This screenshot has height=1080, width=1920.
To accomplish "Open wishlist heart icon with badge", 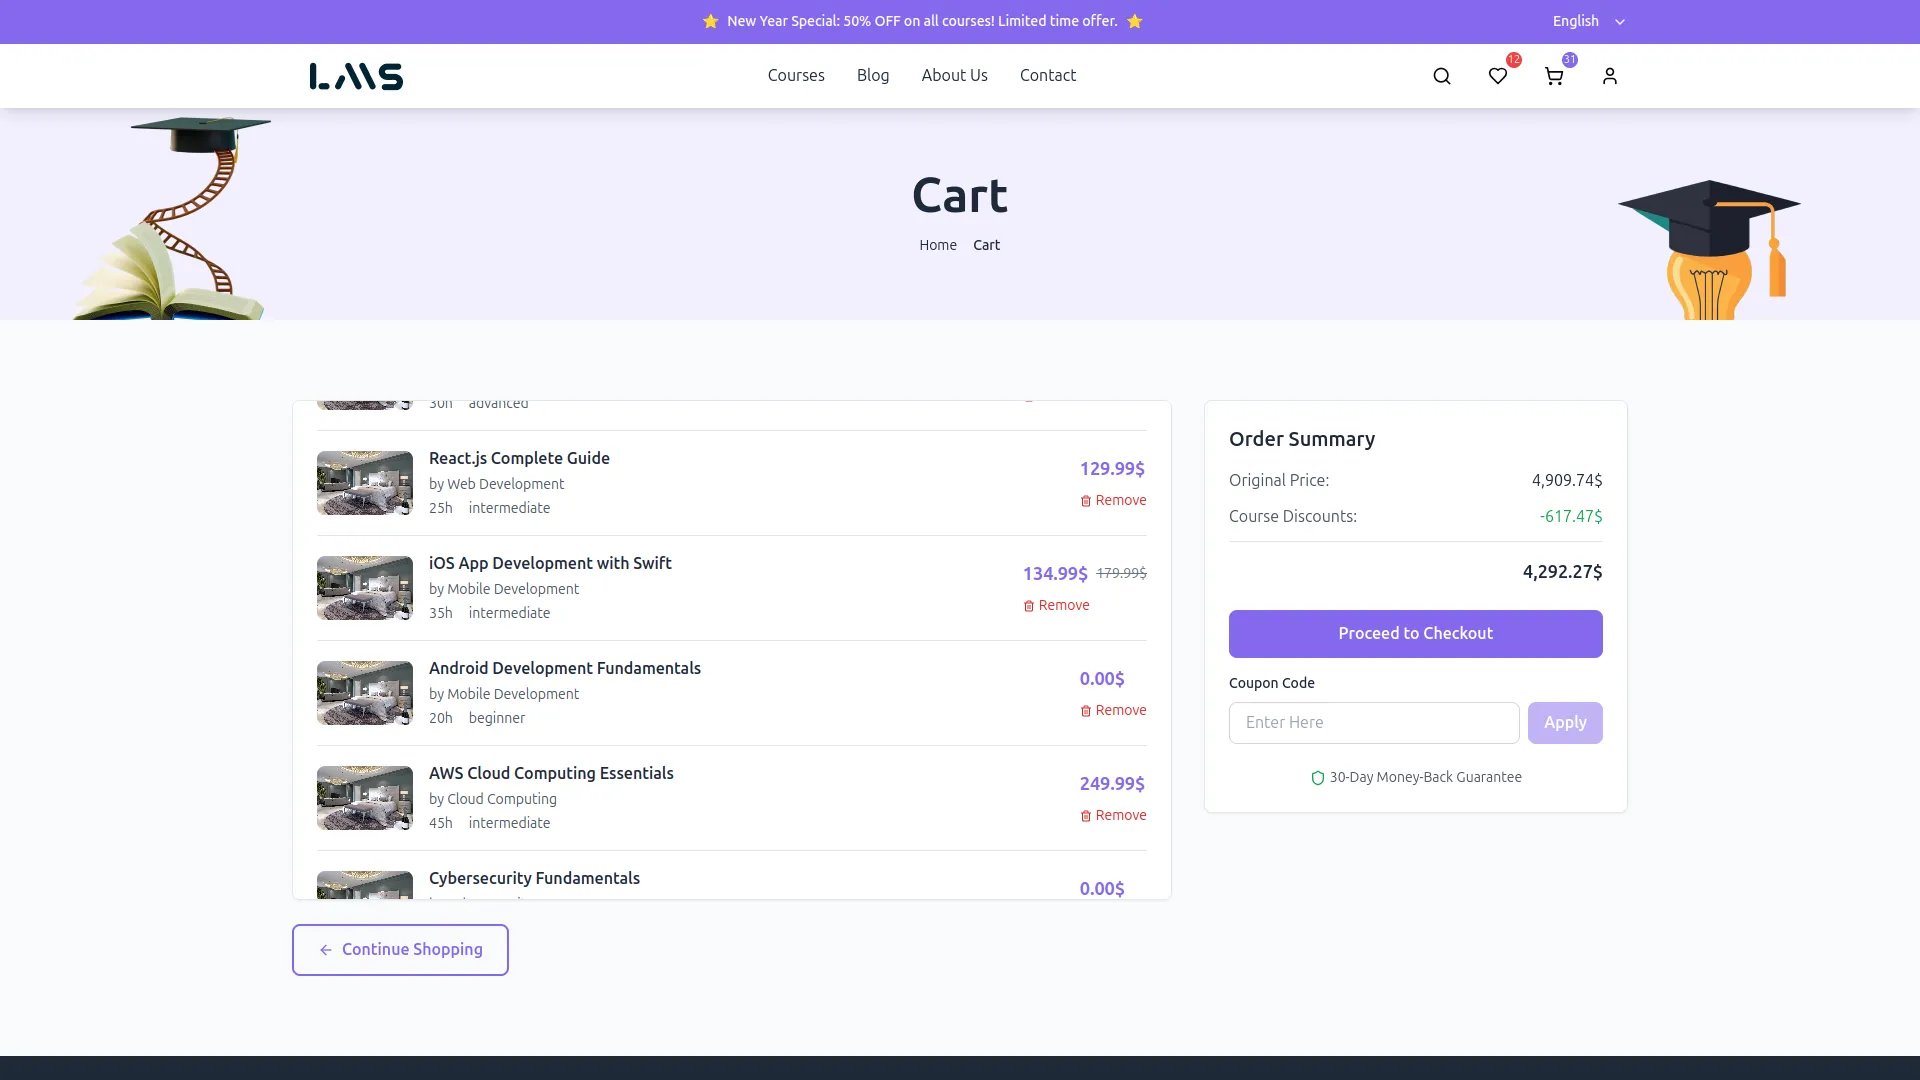I will coord(1497,76).
